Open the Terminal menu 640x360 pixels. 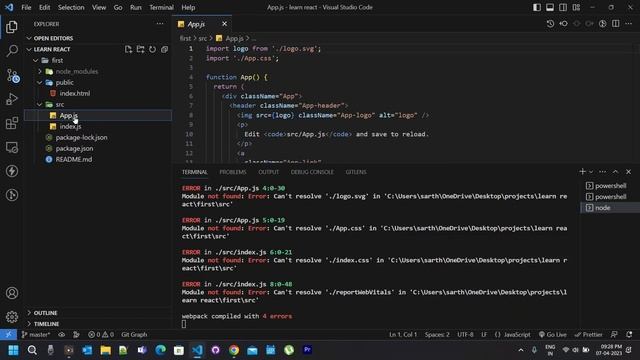coord(161,7)
